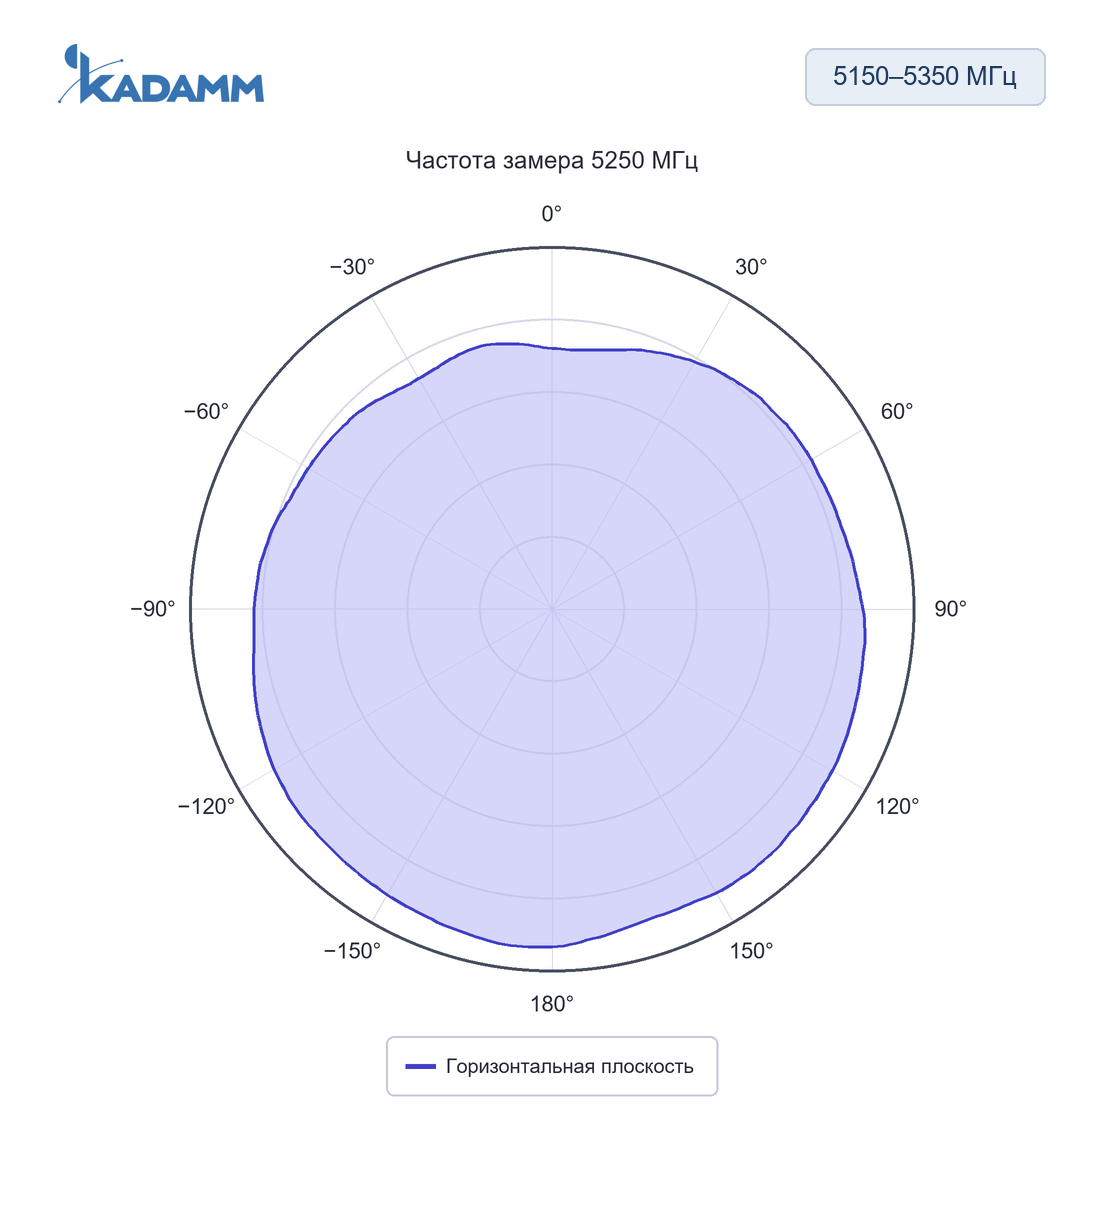Click the 0° angle label
This screenshot has height=1211, width=1104.
[552, 214]
